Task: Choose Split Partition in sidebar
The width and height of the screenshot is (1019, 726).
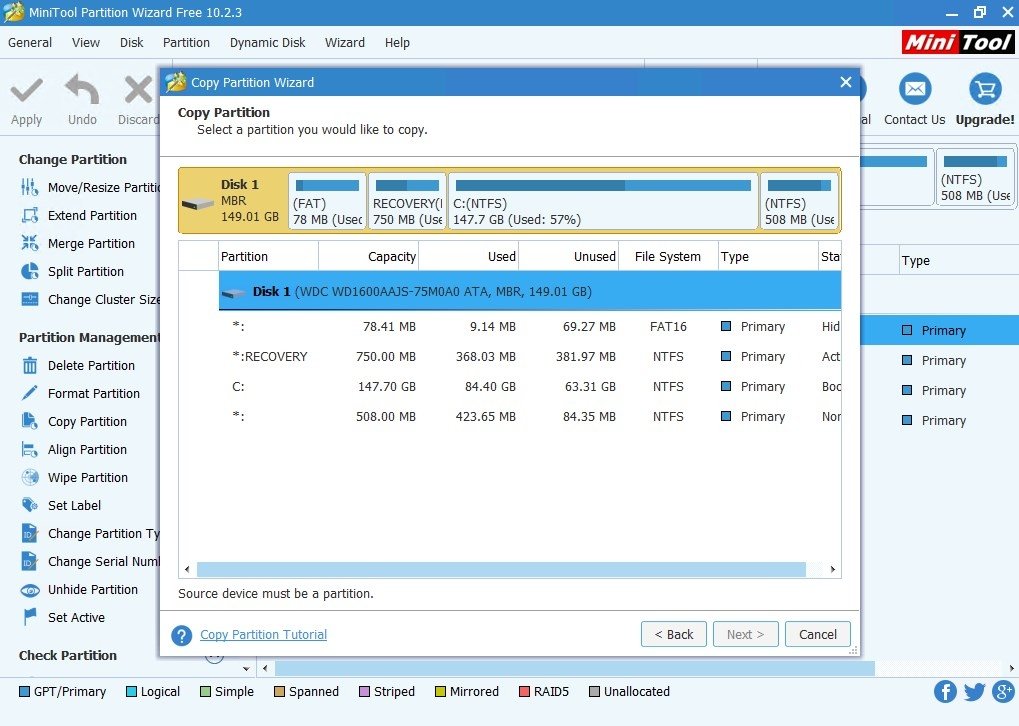Action: point(72,271)
